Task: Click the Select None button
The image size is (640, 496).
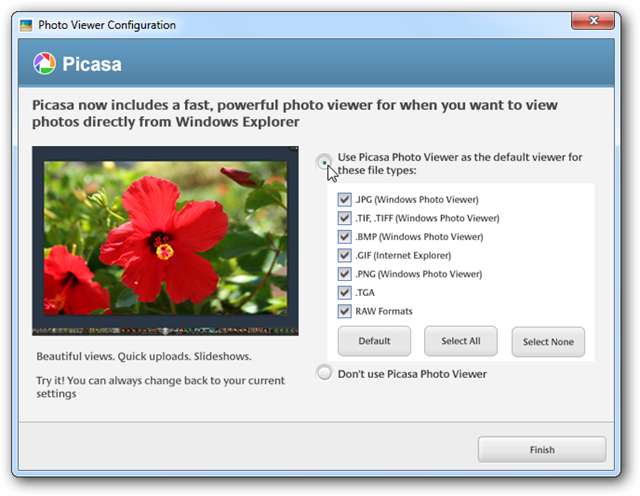Action: [x=548, y=342]
